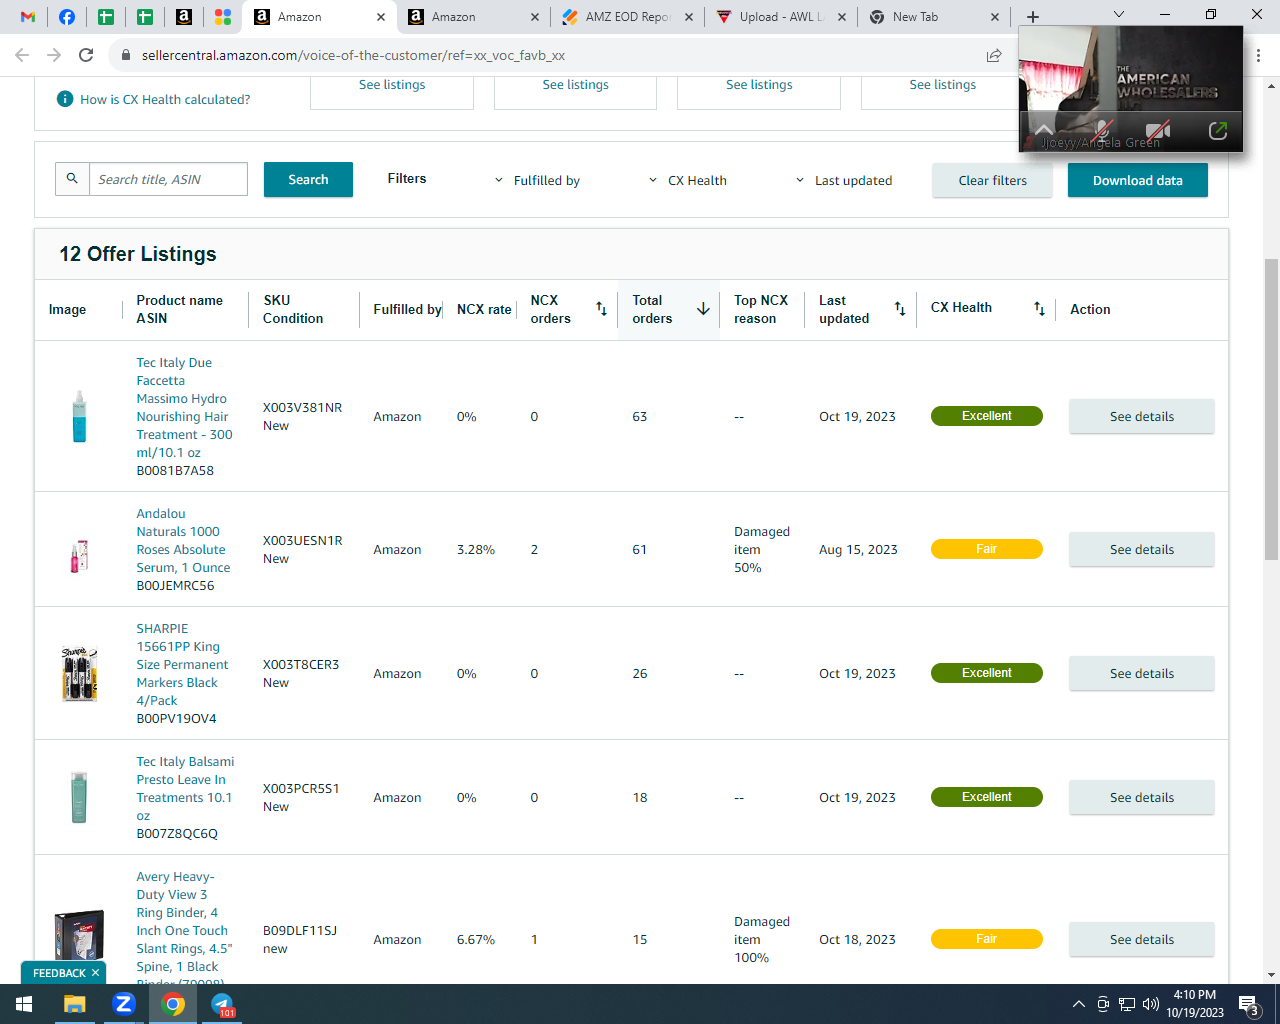Sort listings by CX Health column
Screen dimensions: 1280x1024
pyautogui.click(x=1039, y=309)
